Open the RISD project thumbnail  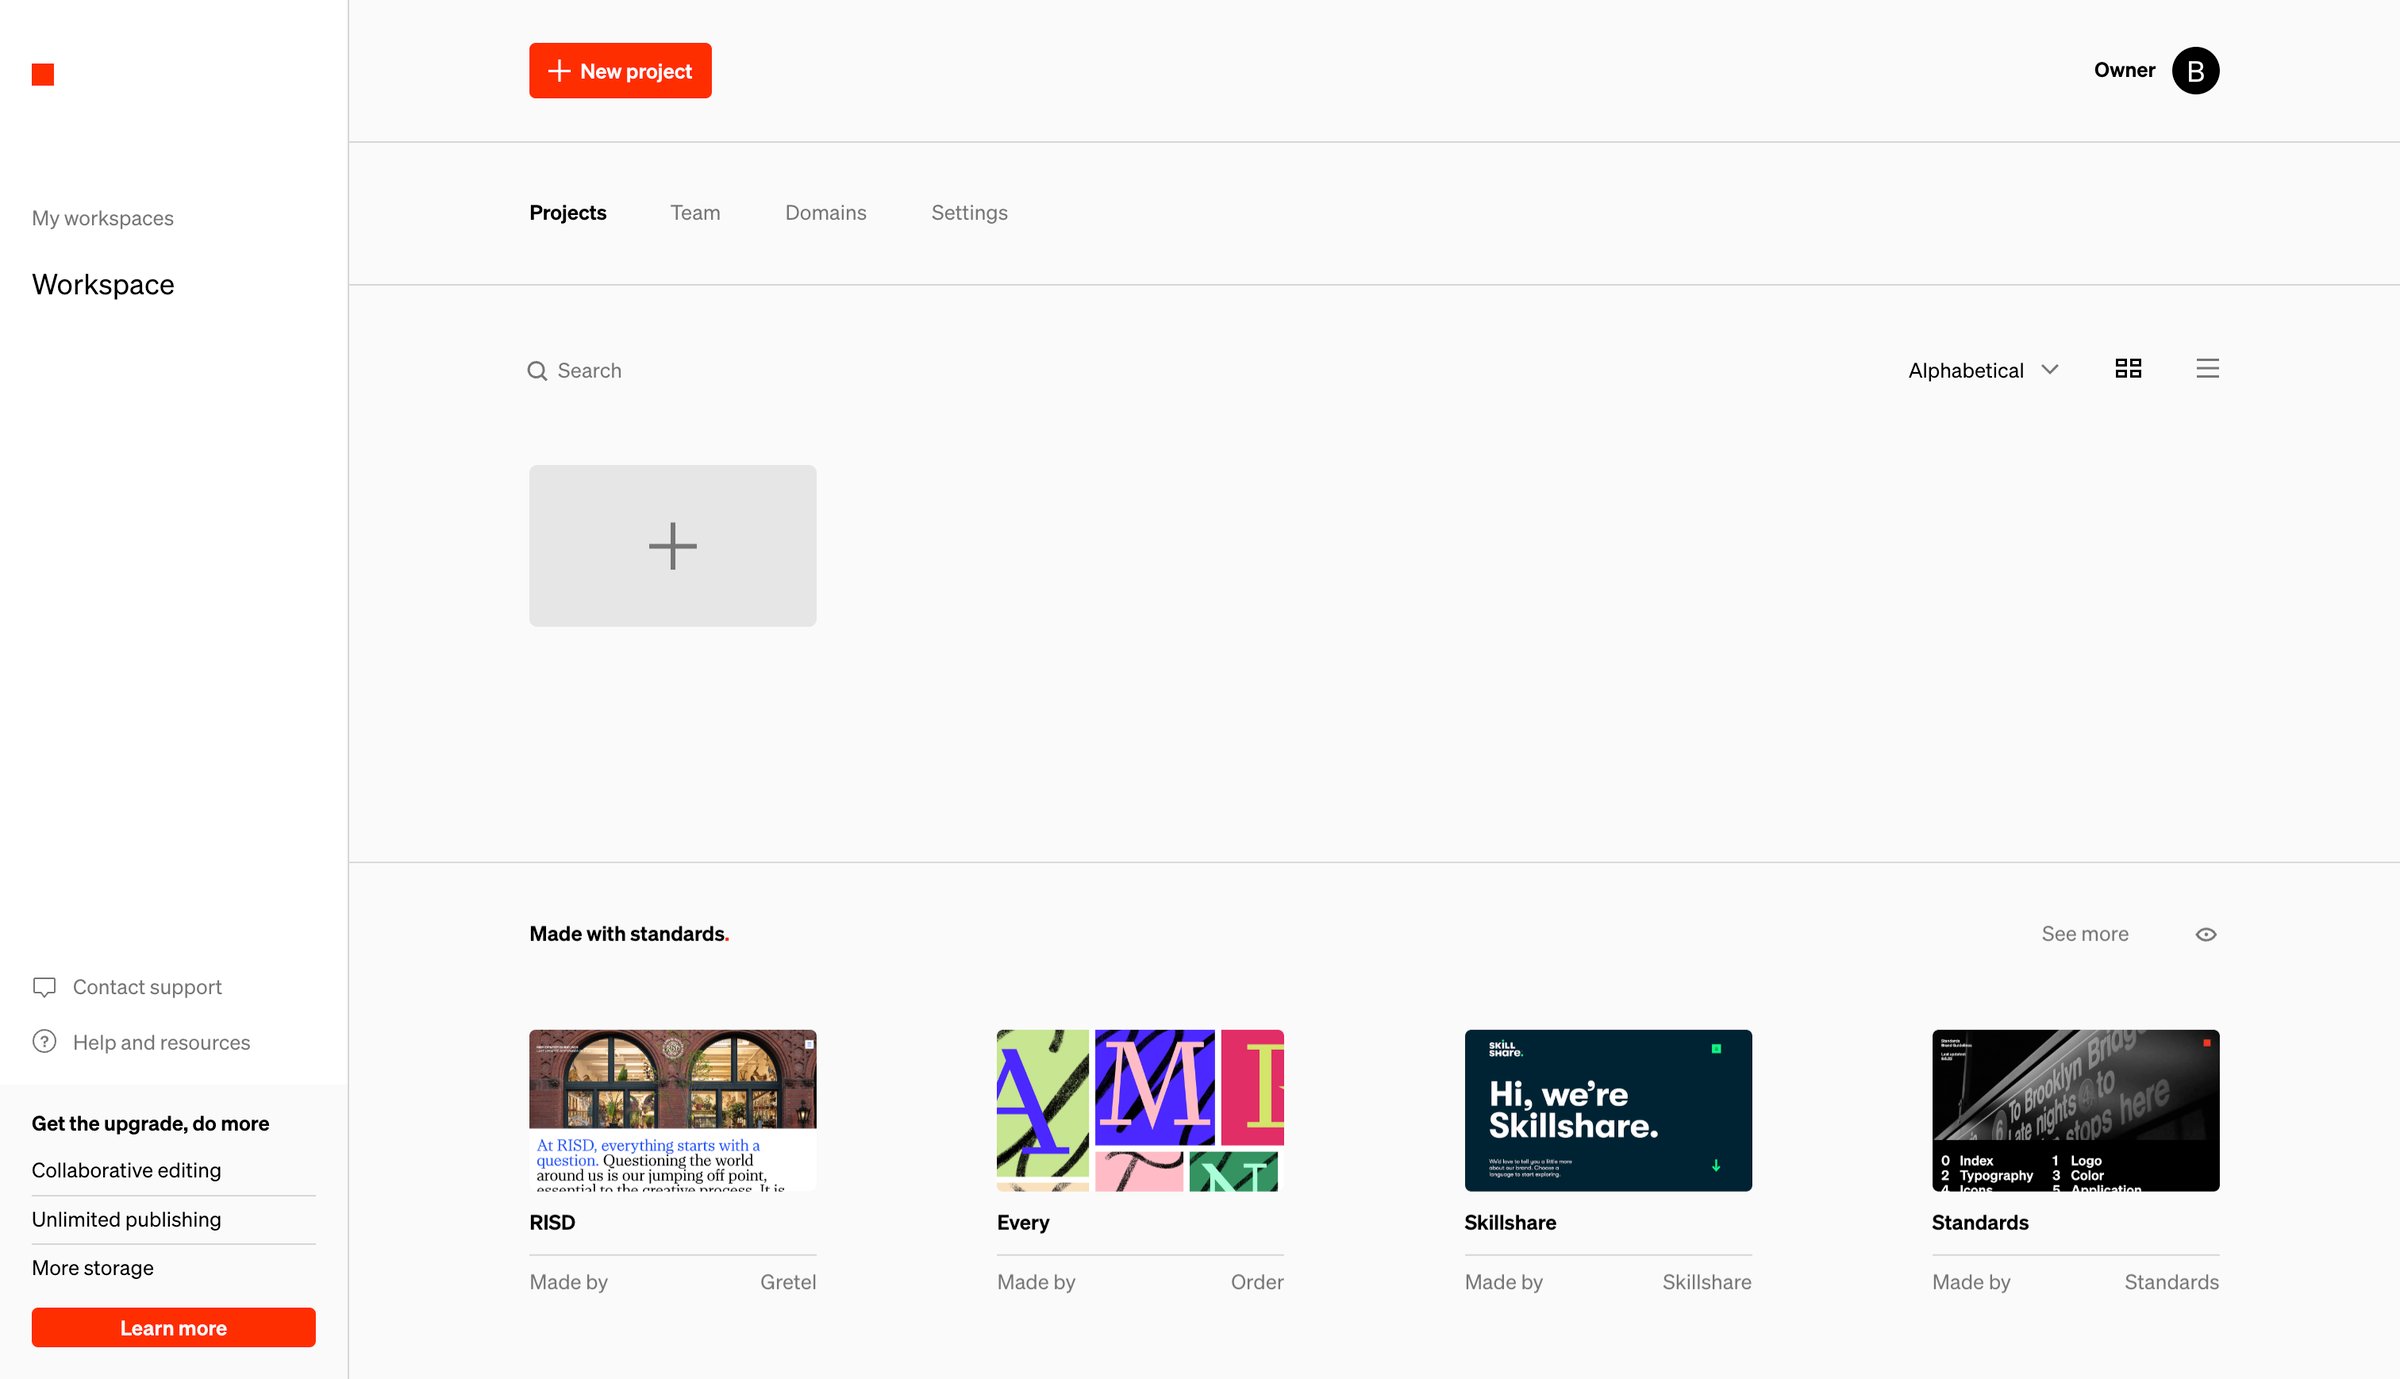pyautogui.click(x=673, y=1110)
